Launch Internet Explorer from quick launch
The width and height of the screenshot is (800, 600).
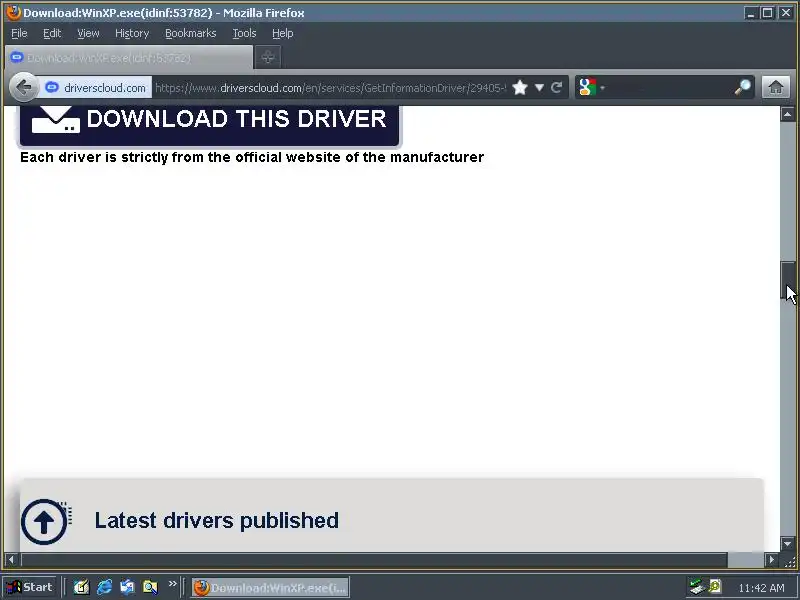click(105, 587)
